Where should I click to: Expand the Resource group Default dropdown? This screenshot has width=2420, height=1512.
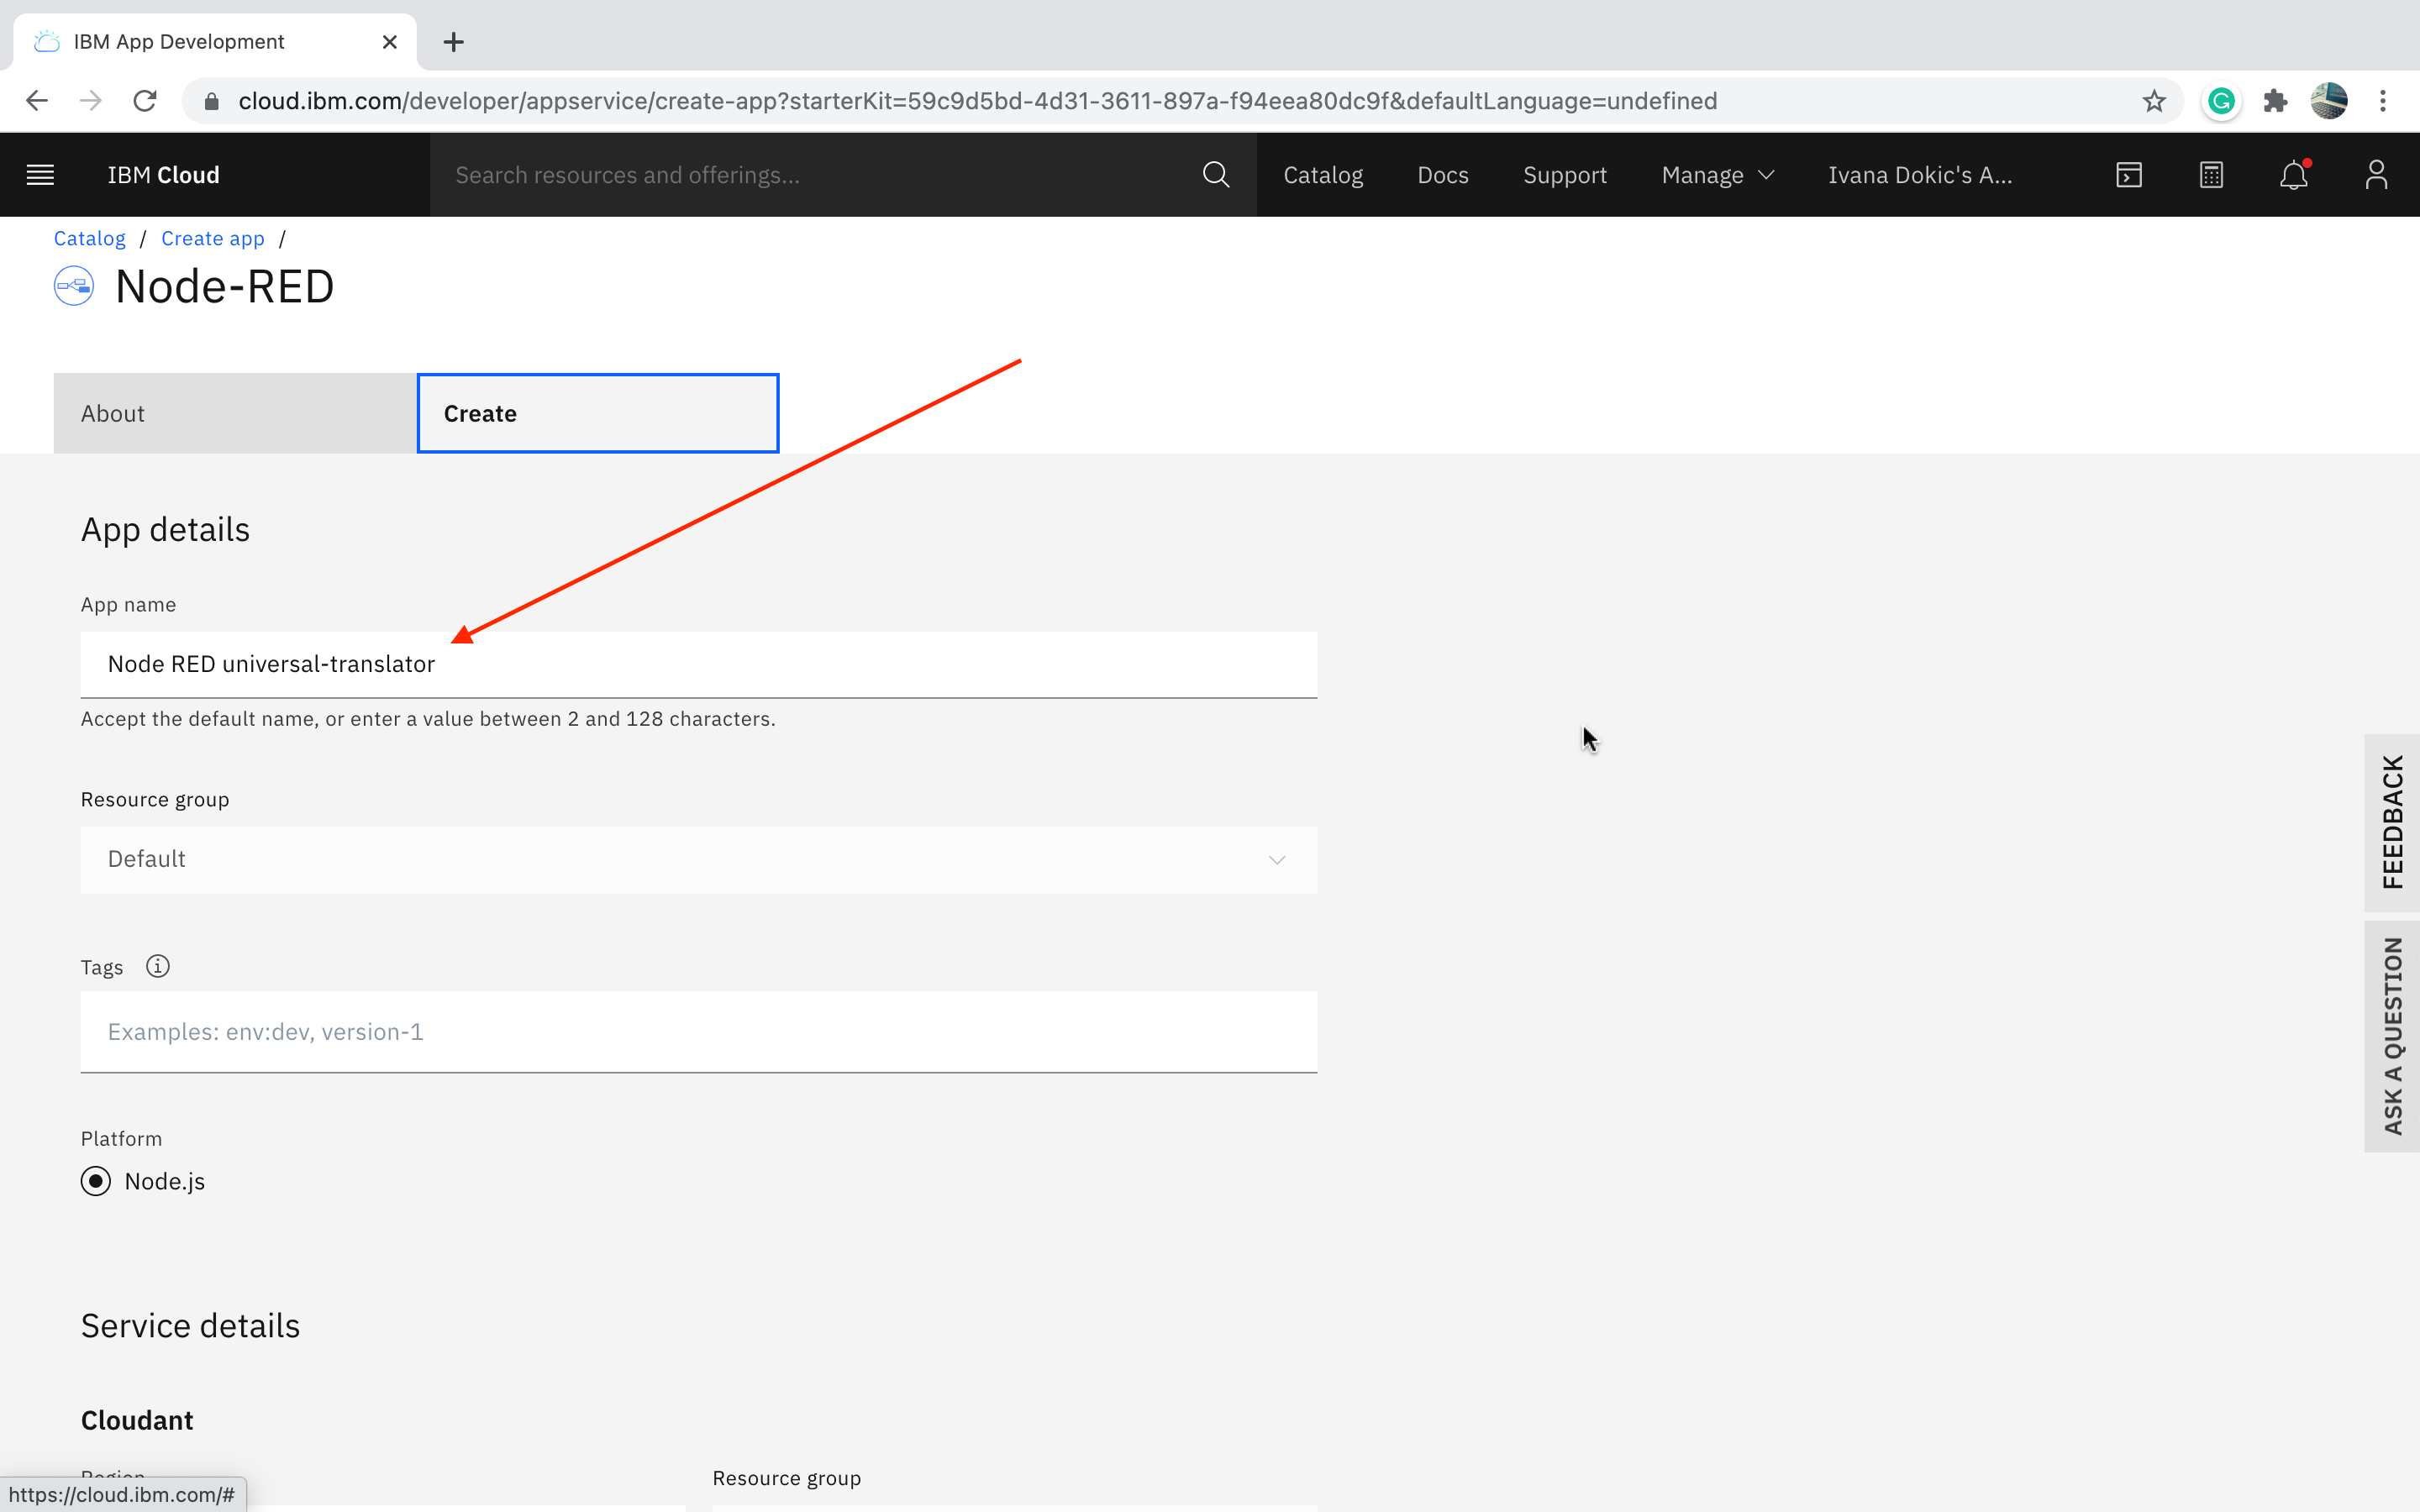coord(698,859)
